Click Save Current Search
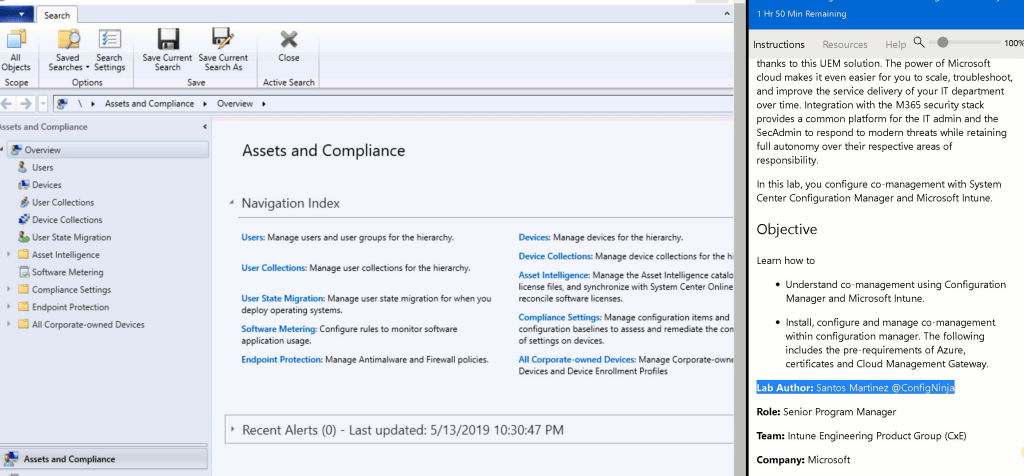1024x476 pixels. [167, 50]
